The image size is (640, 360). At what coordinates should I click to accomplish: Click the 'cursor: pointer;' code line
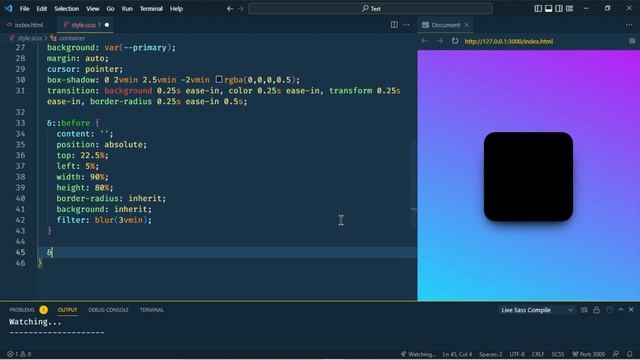point(85,69)
